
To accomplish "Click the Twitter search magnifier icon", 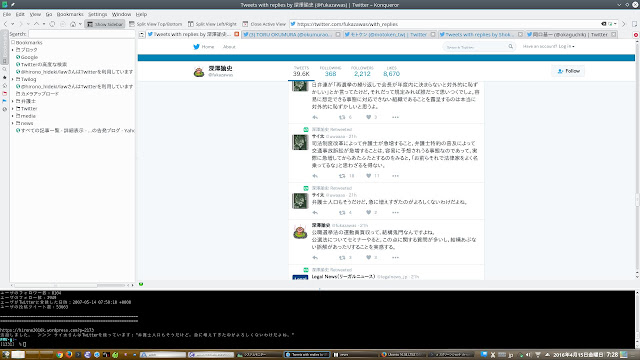I will [x=511, y=47].
